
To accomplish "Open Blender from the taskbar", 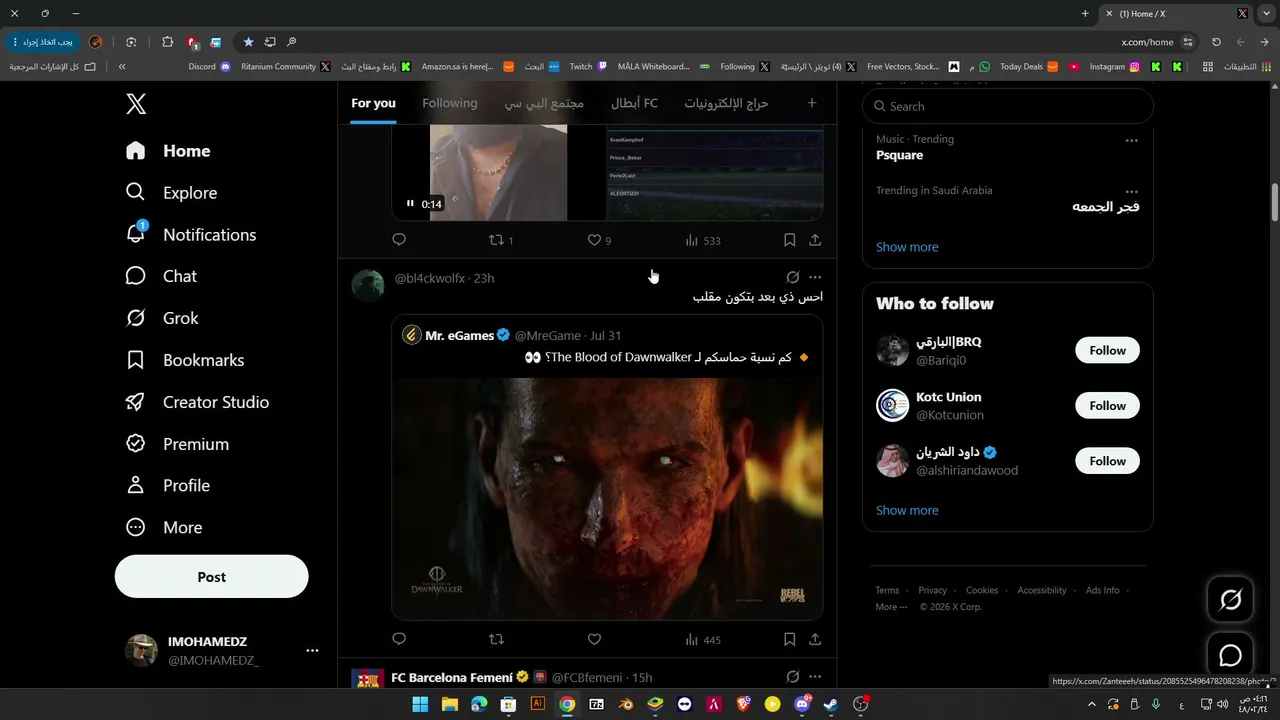I will point(625,704).
